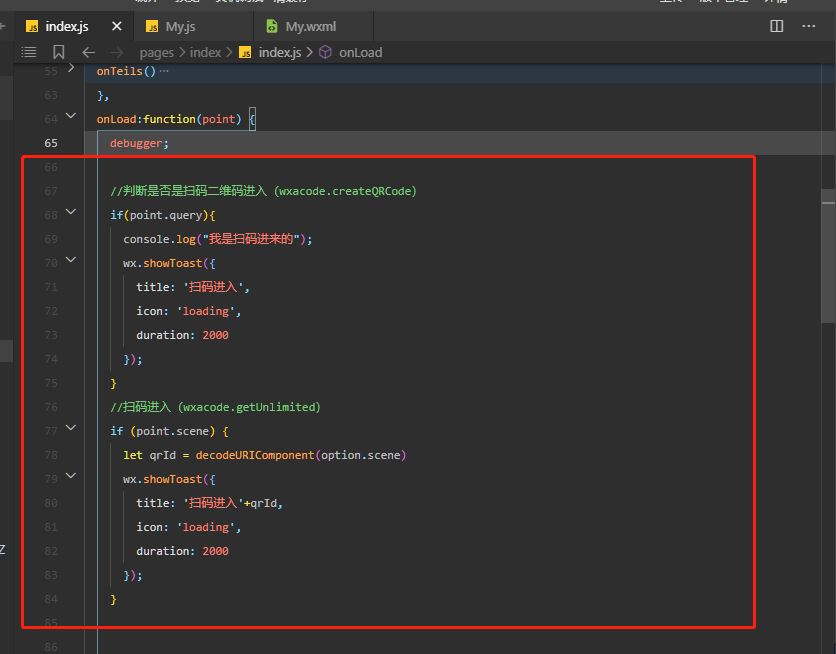Viewport: 836px width, 654px height.
Task: Click the getUnlimited comment on line 76
Action: click(x=215, y=407)
